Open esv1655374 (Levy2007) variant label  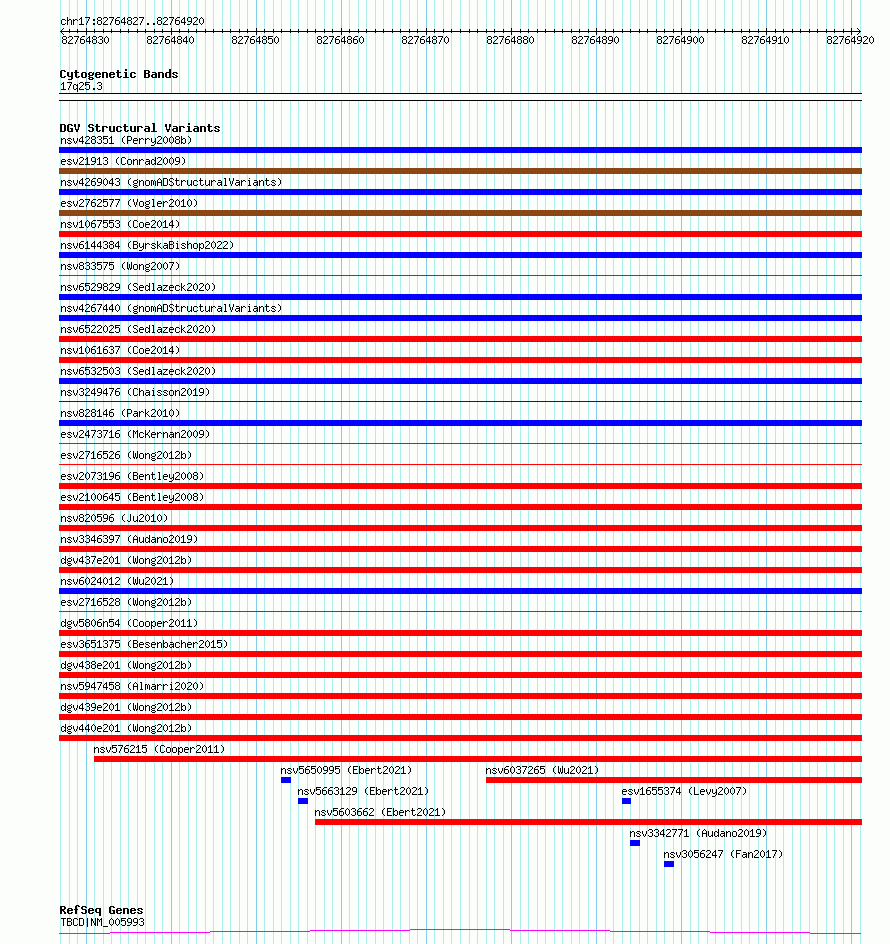click(x=684, y=792)
